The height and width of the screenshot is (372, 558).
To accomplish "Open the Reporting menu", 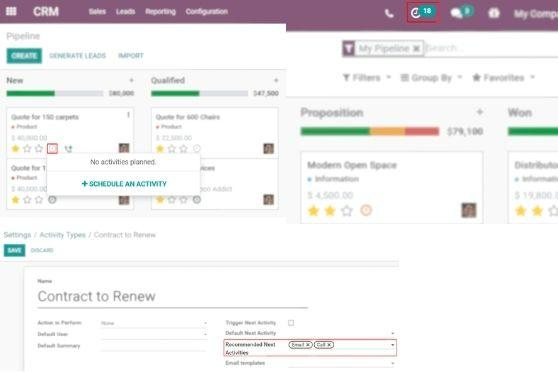I will pos(160,12).
